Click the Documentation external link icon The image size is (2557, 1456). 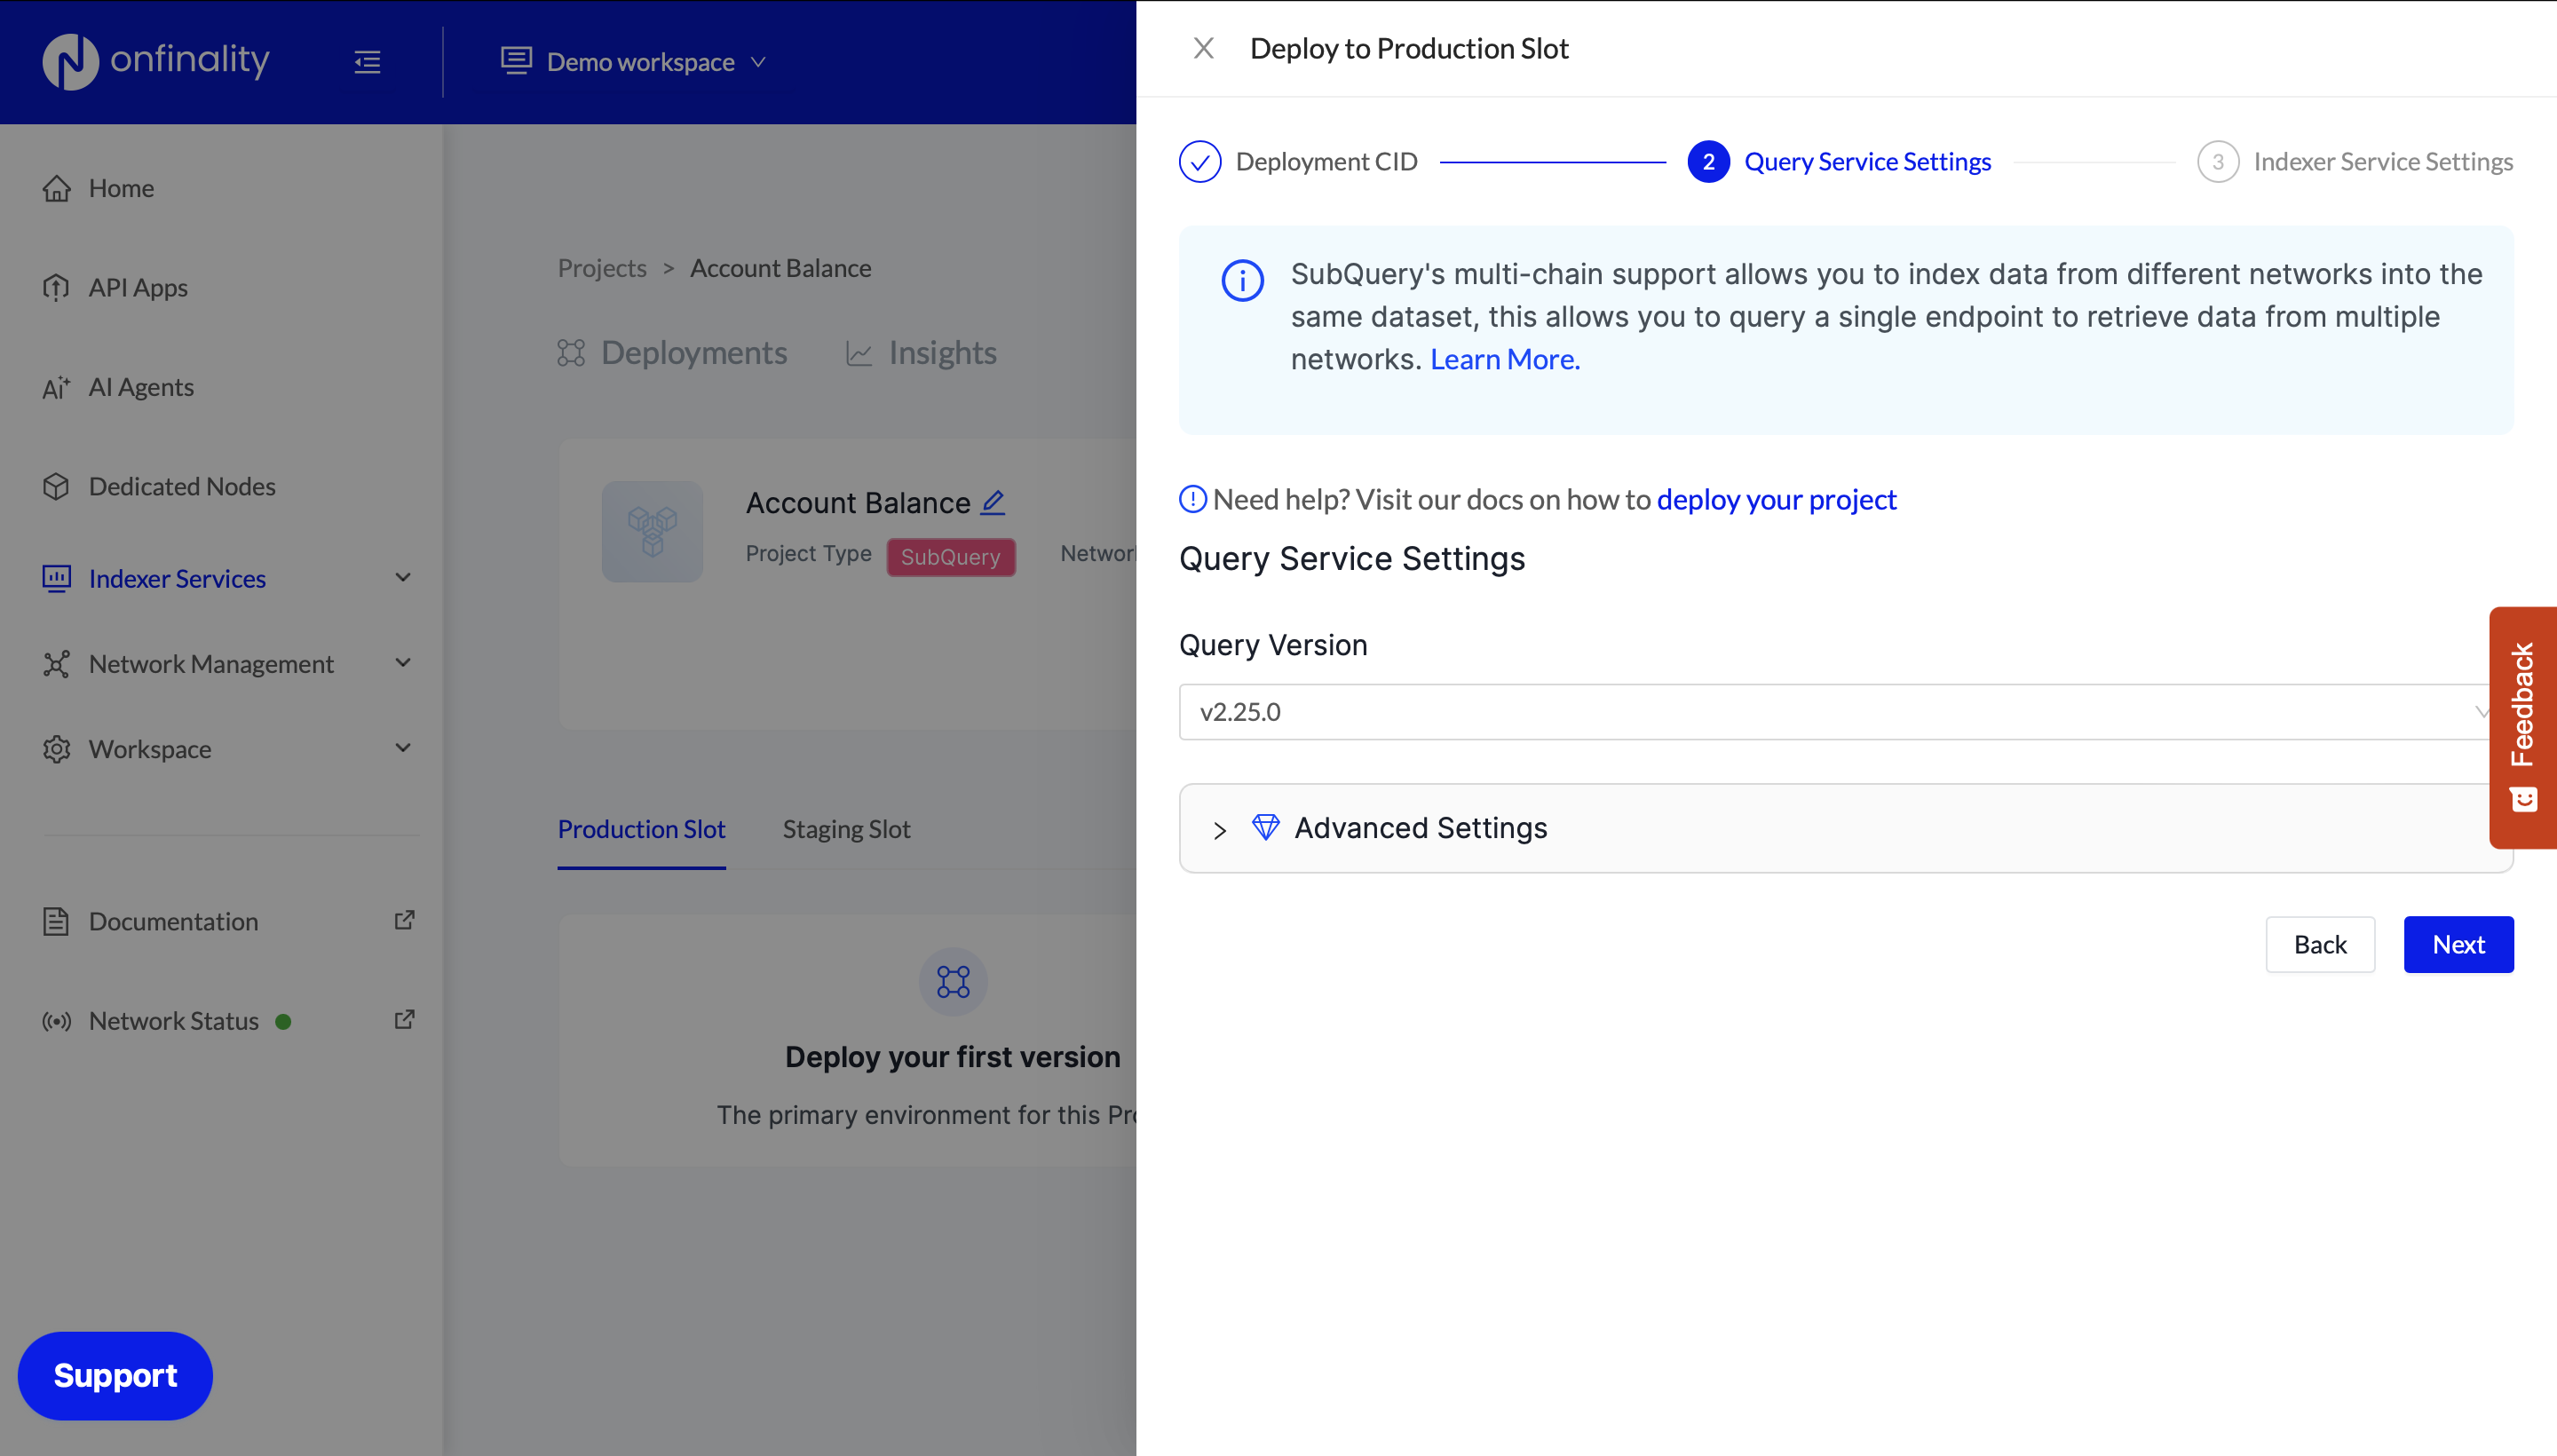pos(404,920)
